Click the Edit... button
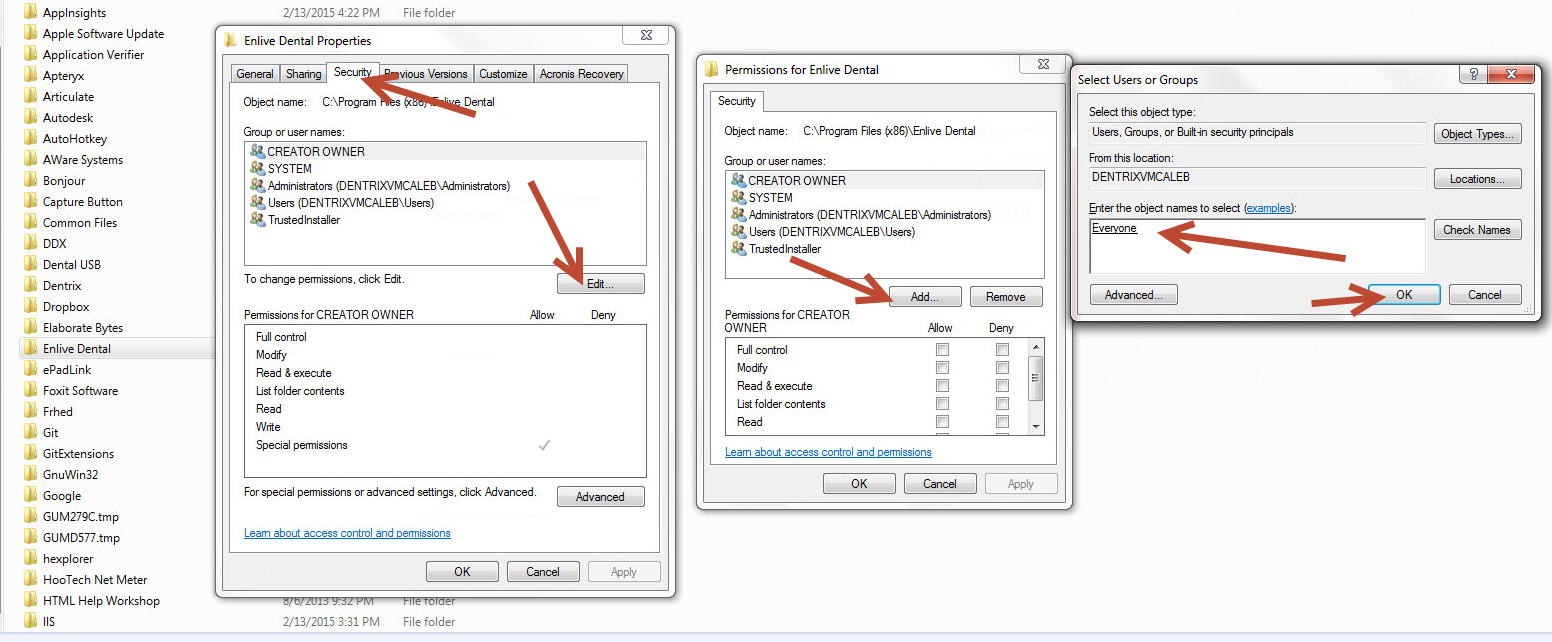The image size is (1552, 642). pos(600,284)
